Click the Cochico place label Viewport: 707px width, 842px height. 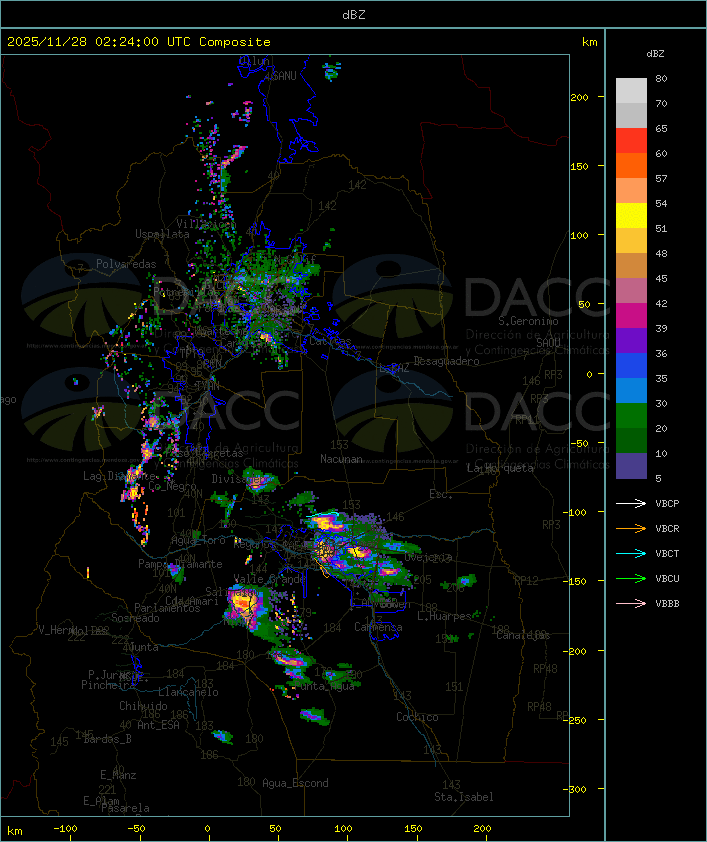(417, 717)
